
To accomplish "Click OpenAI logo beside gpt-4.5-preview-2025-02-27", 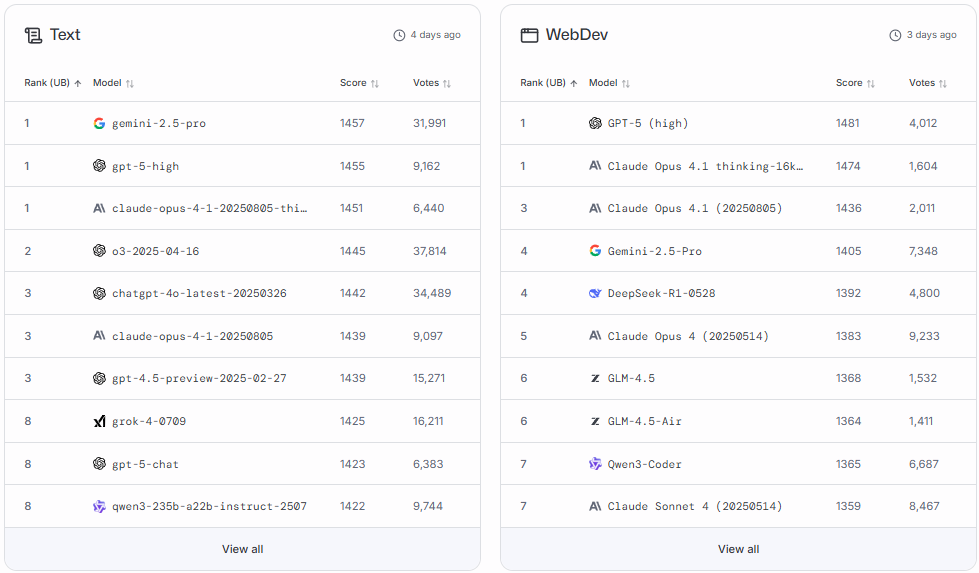I will pos(99,378).
